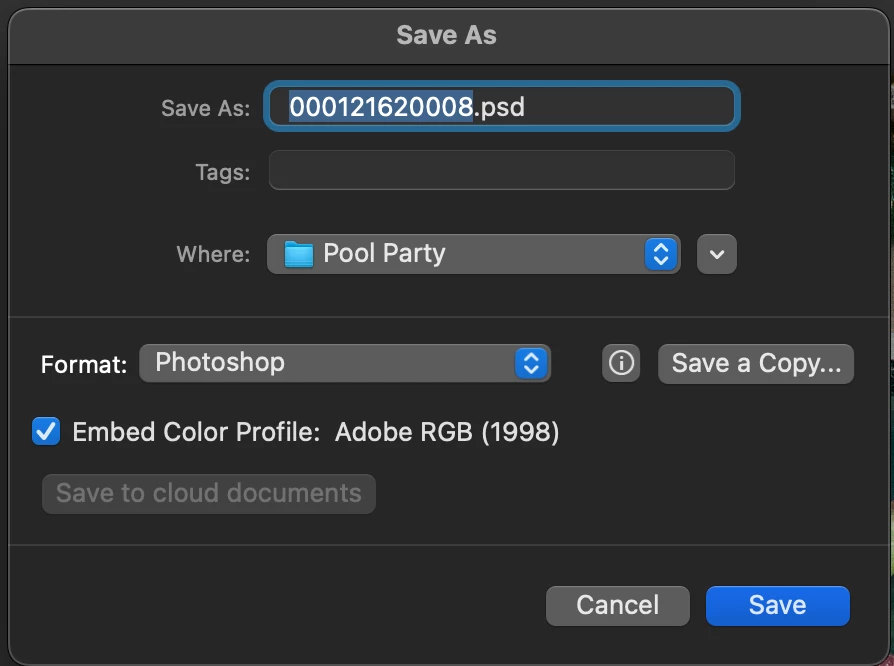Click the info icon beside Format
The image size is (894, 666).
(621, 363)
